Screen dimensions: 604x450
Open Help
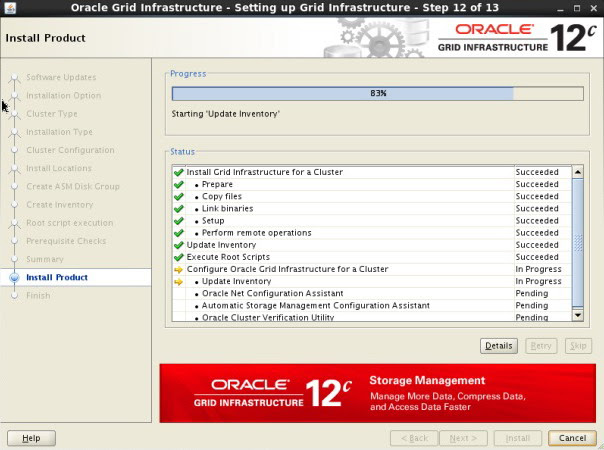(31, 438)
